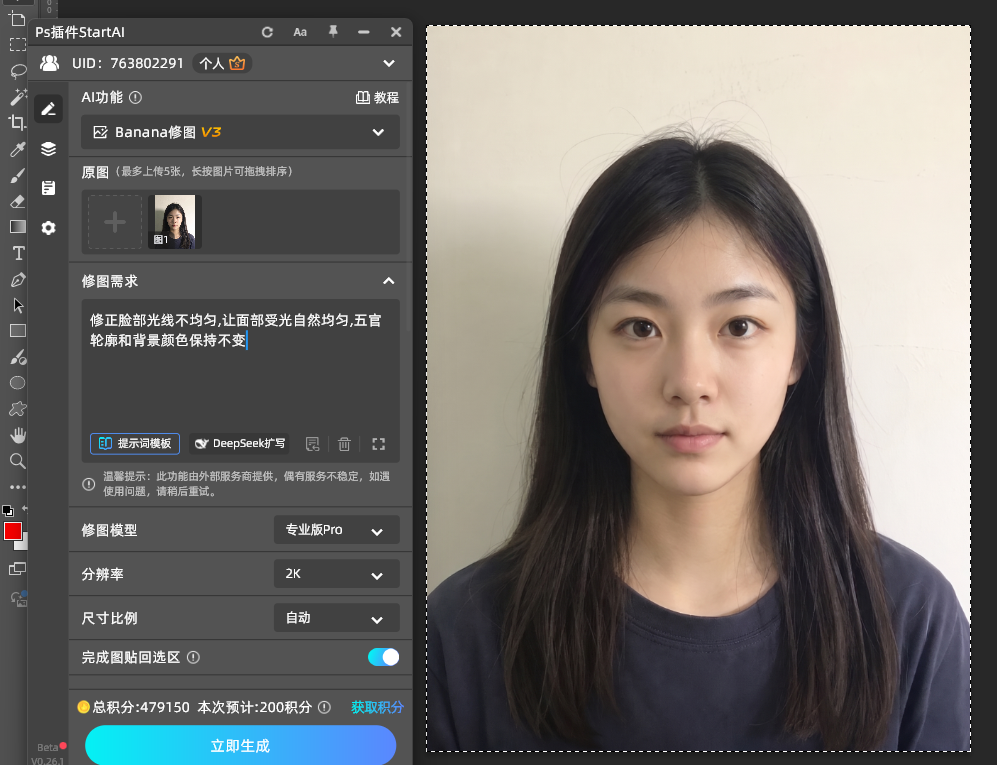997x765 pixels.
Task: Select the Custom Shape tool
Action: (18, 409)
